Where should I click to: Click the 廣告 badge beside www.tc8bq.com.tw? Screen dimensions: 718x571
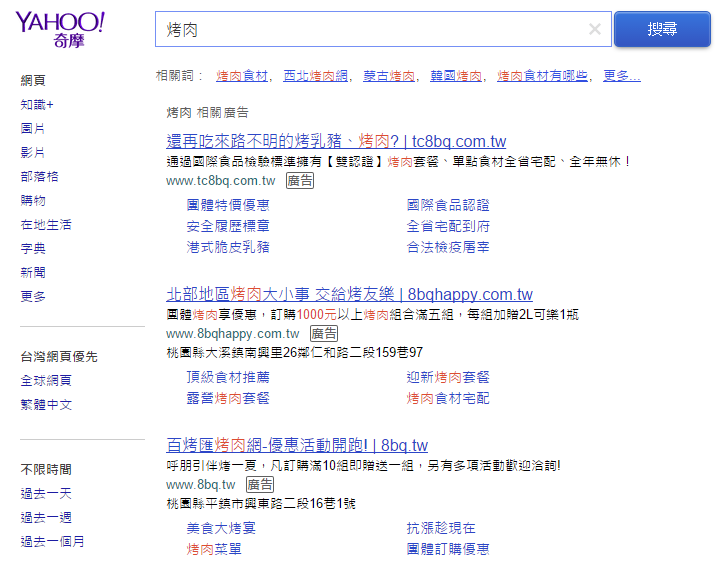click(x=300, y=180)
